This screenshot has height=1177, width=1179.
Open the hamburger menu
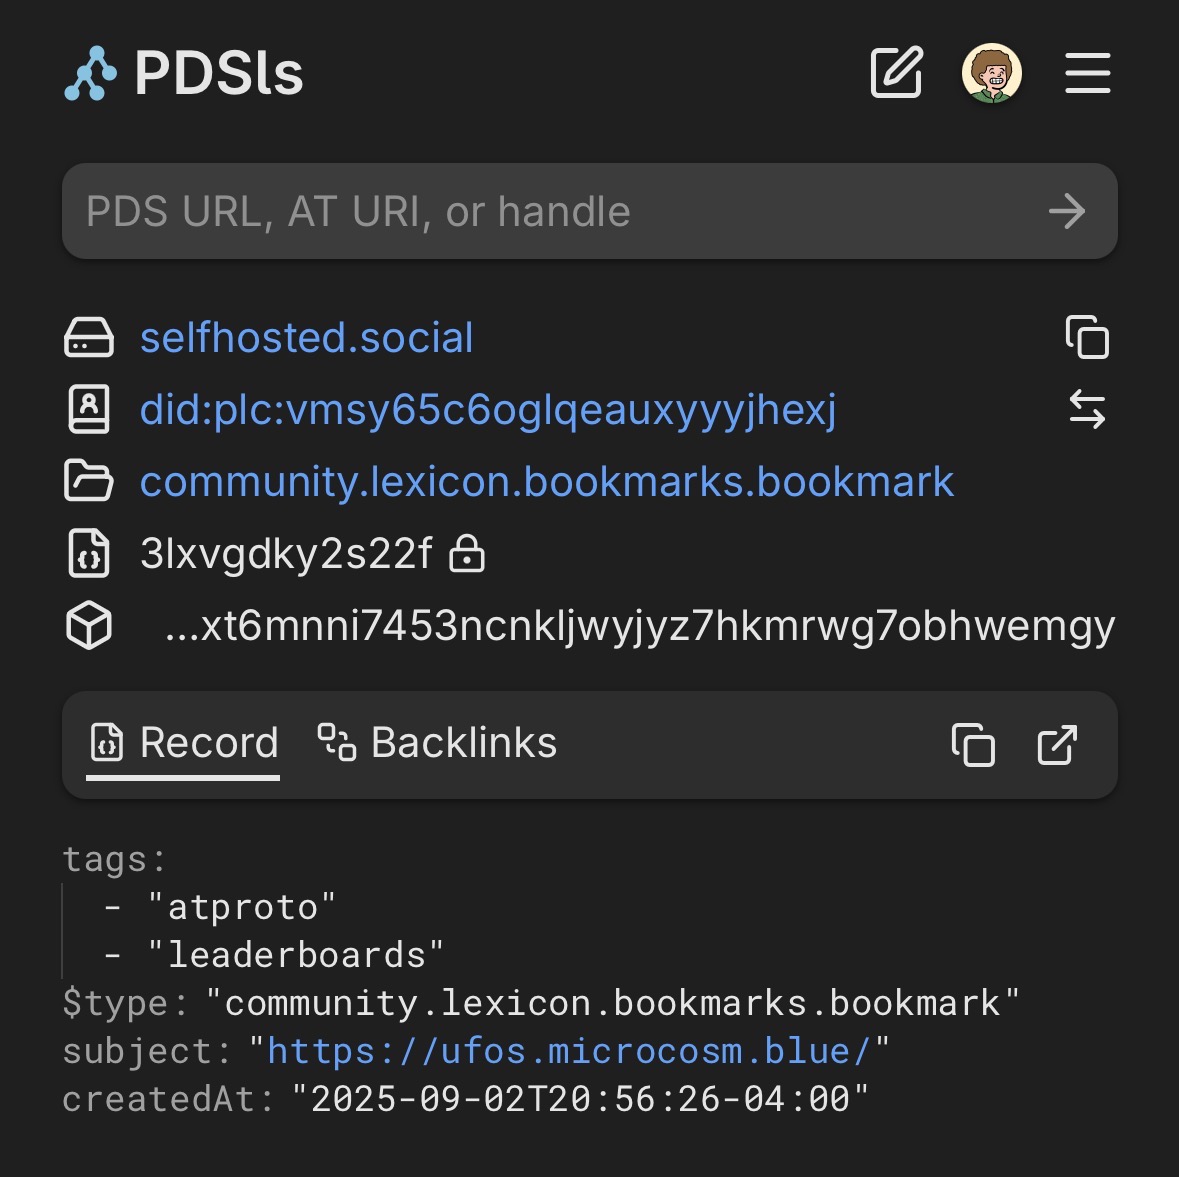point(1087,73)
